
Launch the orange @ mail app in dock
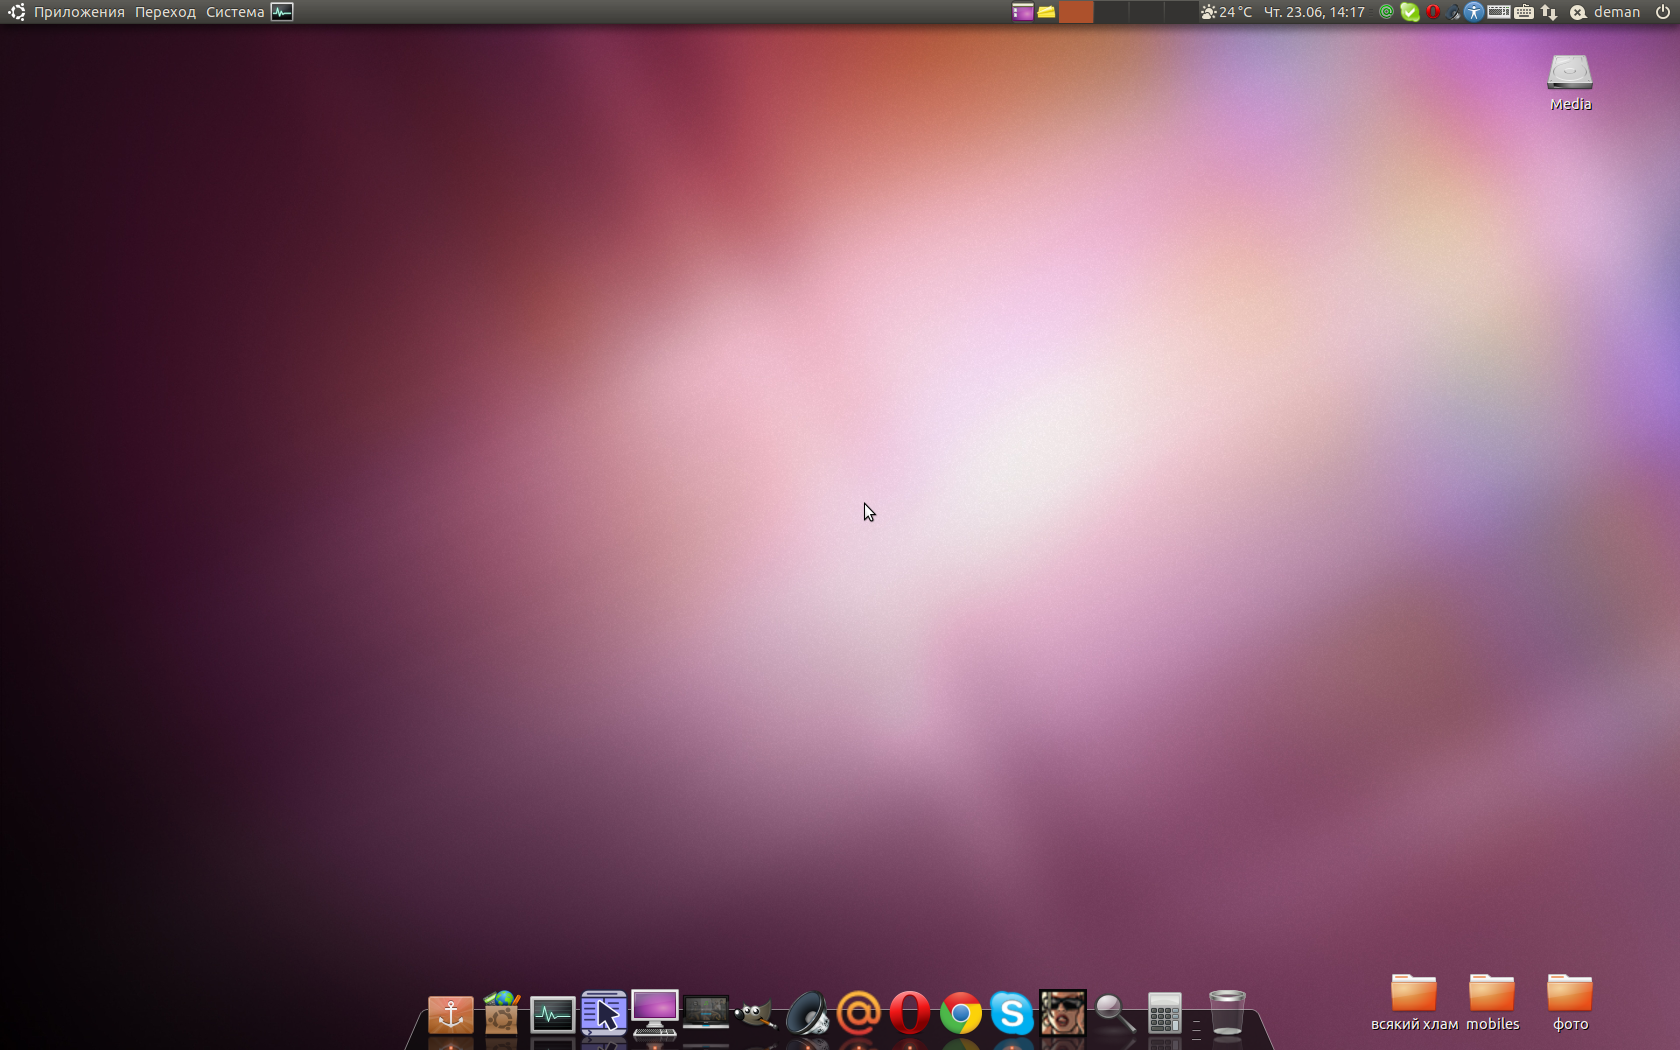tap(858, 1013)
